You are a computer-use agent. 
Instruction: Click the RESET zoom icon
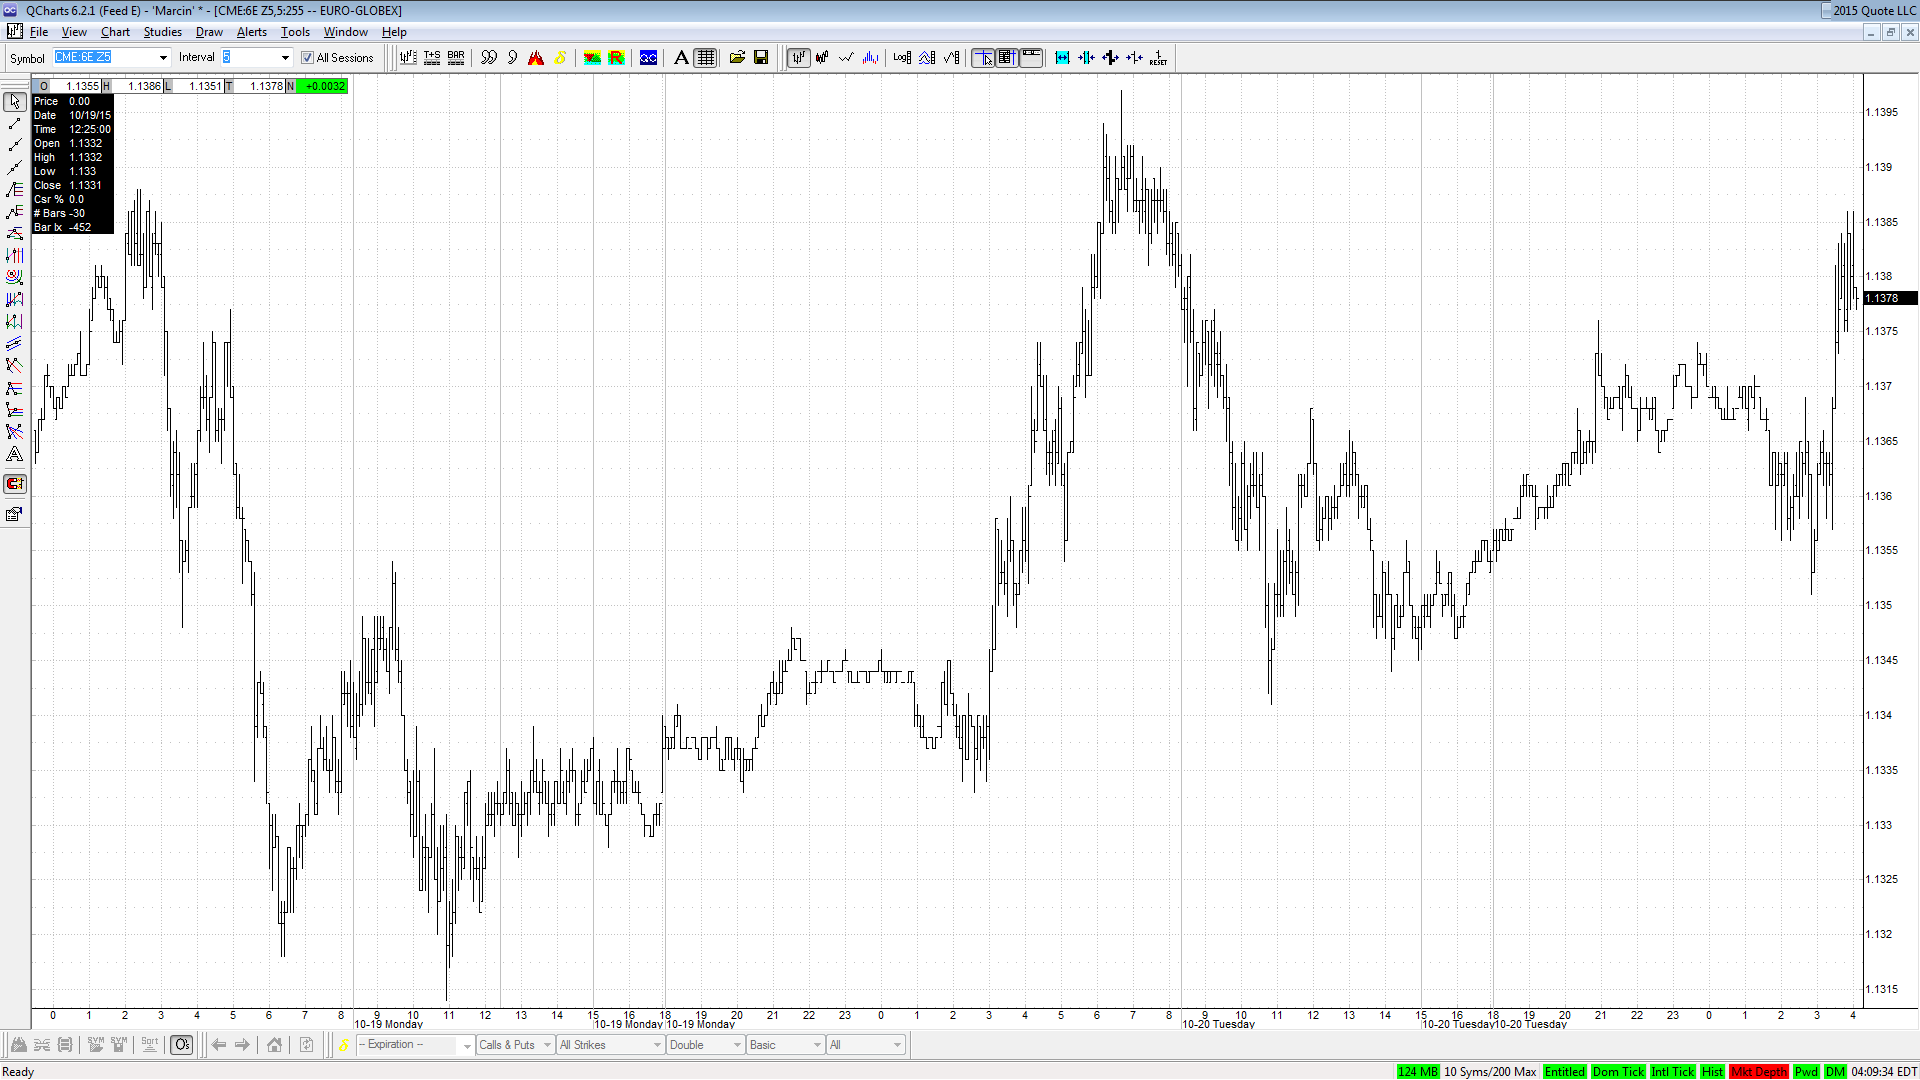(x=1158, y=58)
